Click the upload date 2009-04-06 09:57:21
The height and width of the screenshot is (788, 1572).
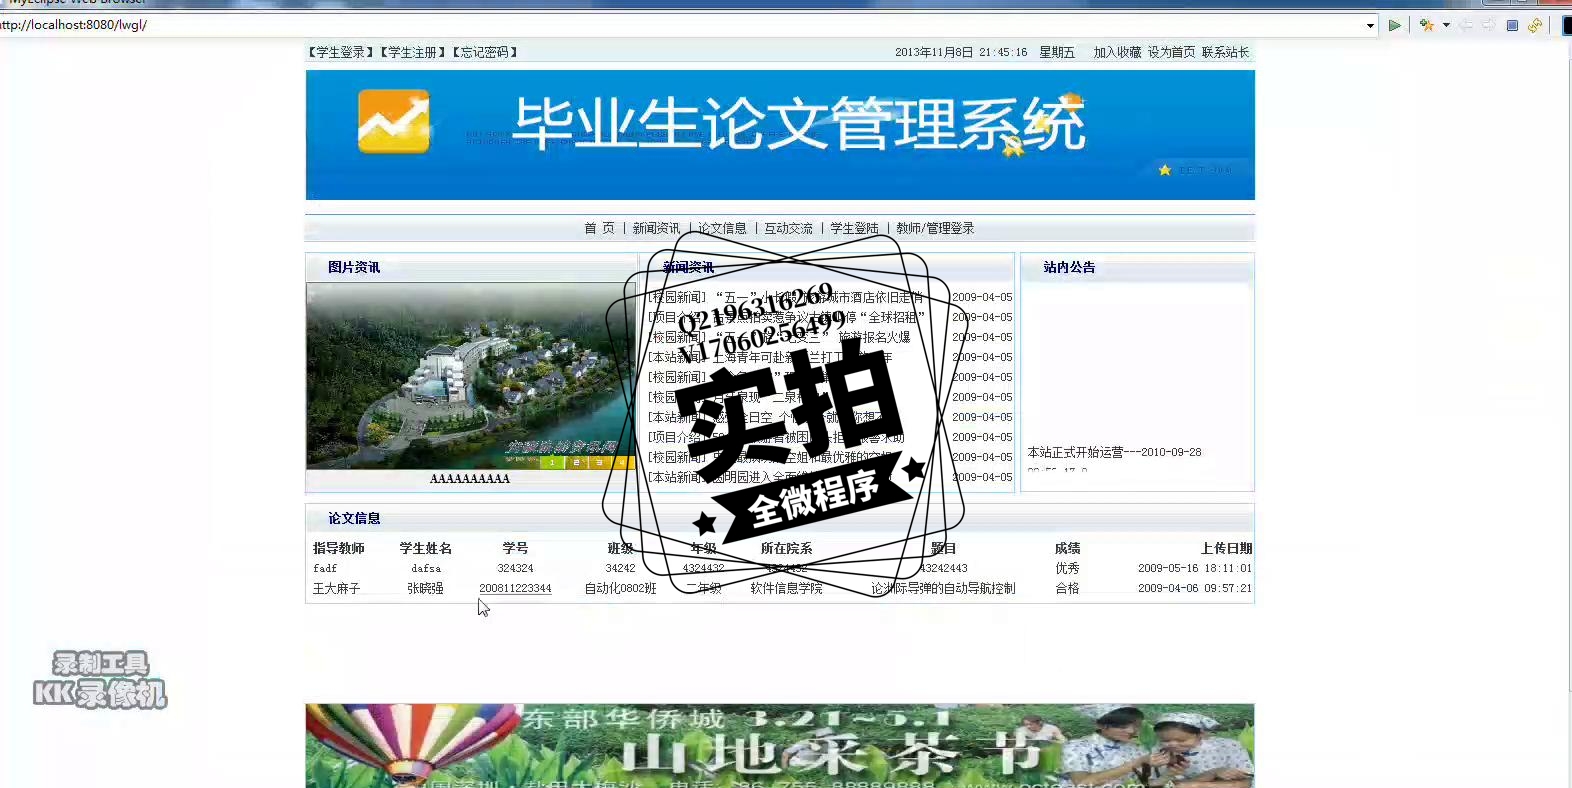(x=1195, y=588)
